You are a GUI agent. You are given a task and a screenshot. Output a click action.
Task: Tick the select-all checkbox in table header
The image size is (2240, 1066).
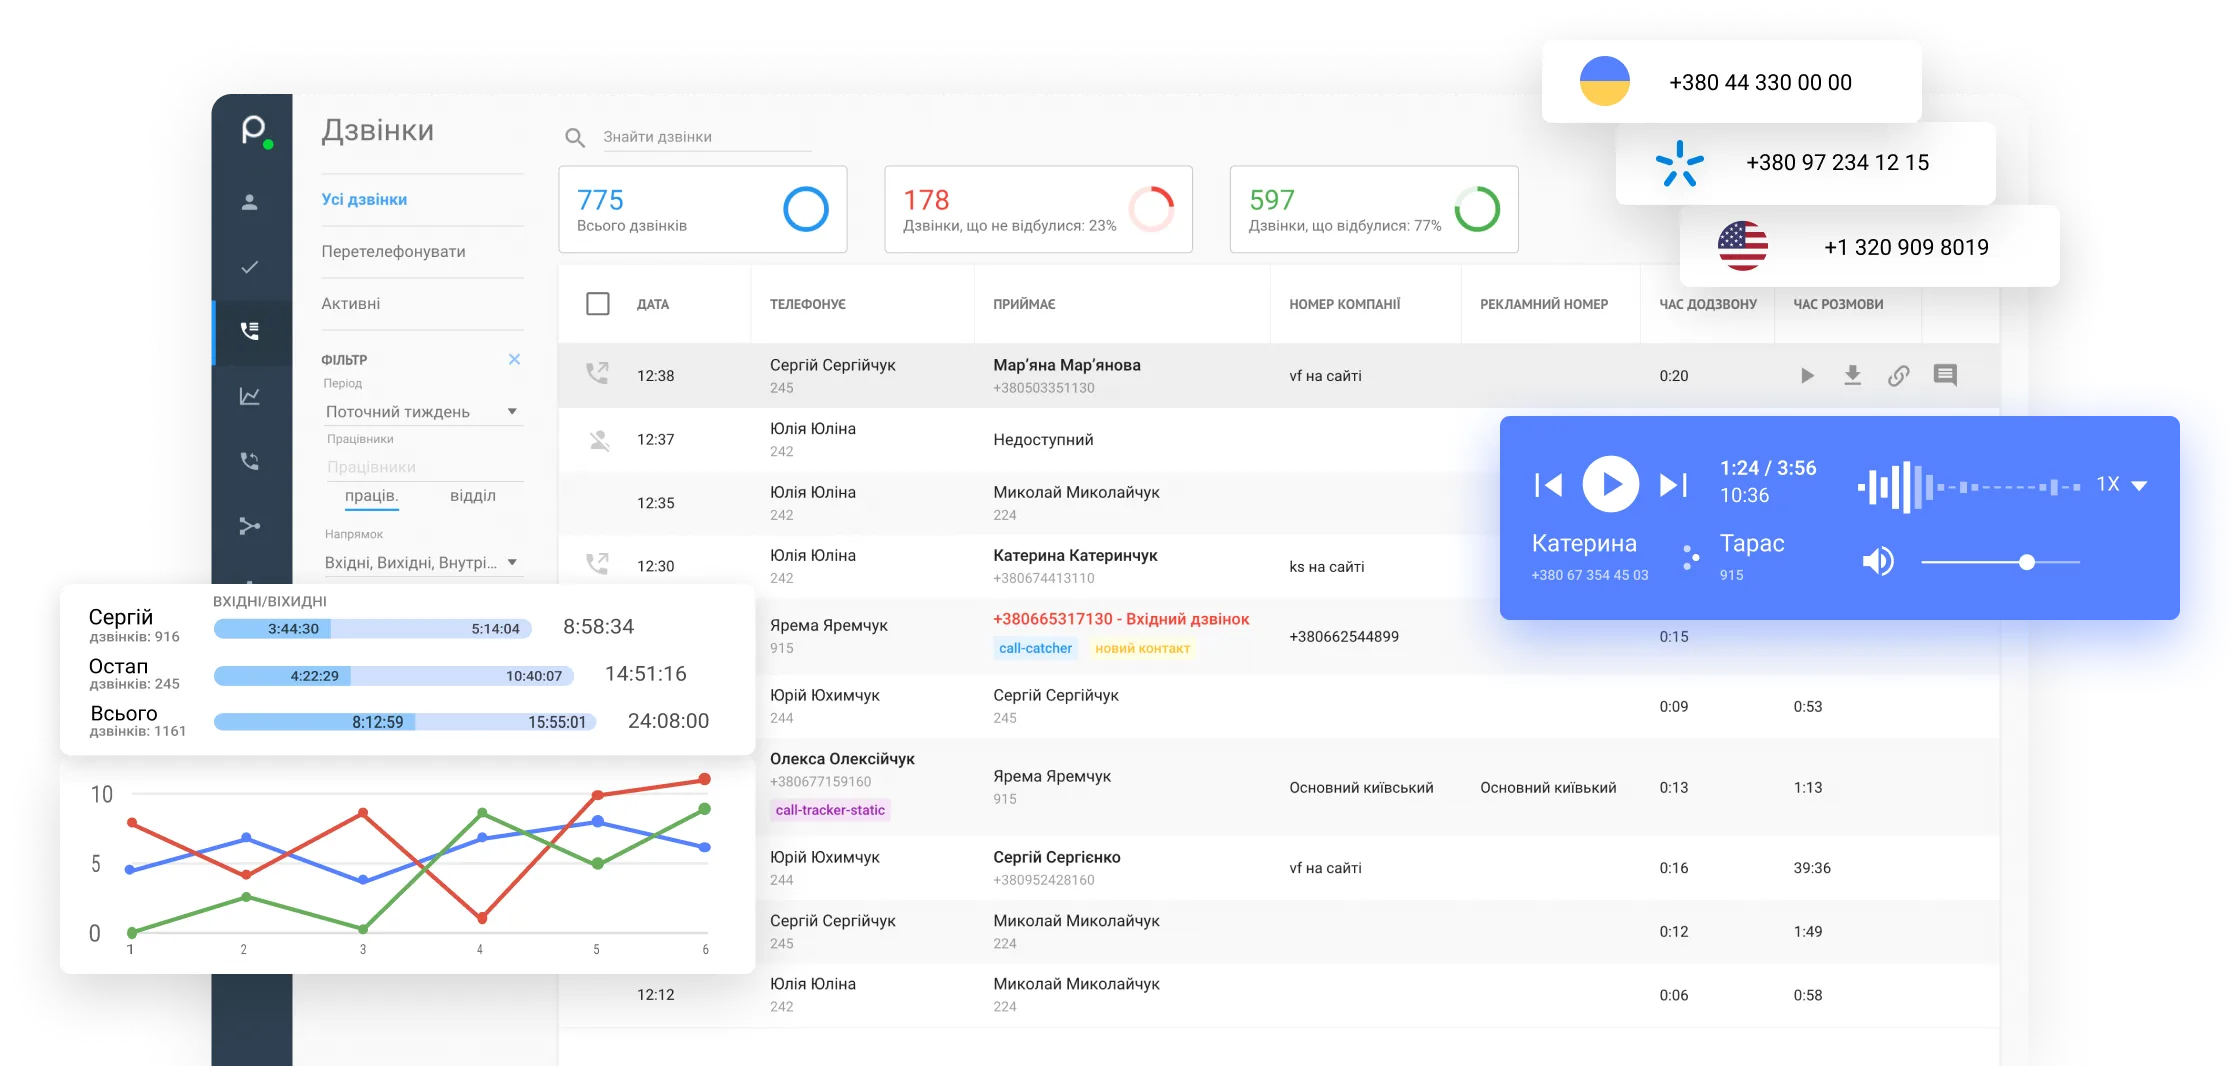tap(598, 304)
